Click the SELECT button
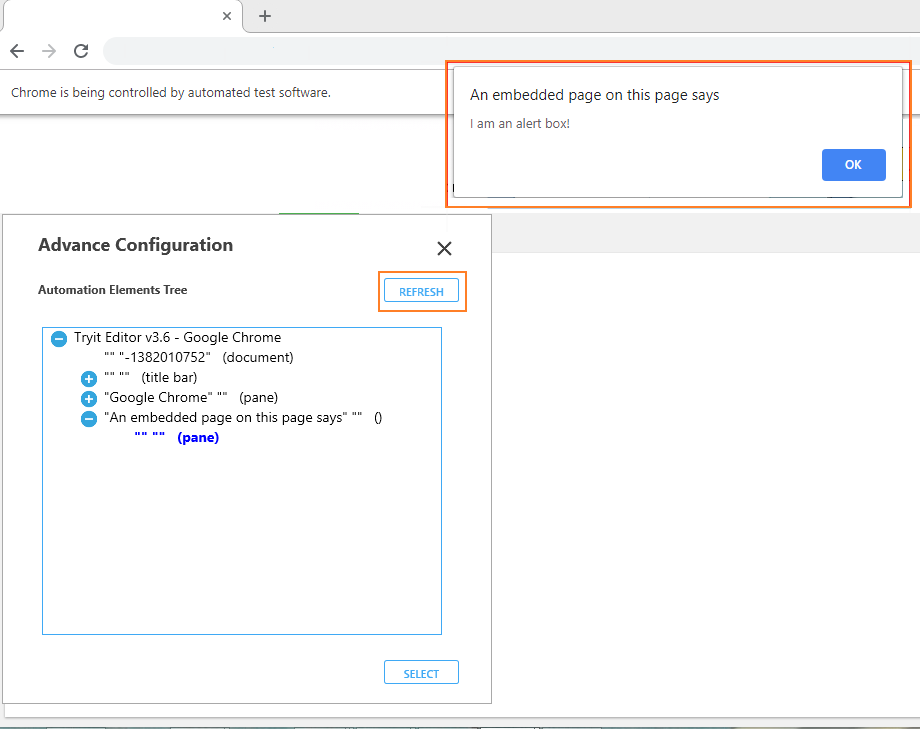 point(421,673)
